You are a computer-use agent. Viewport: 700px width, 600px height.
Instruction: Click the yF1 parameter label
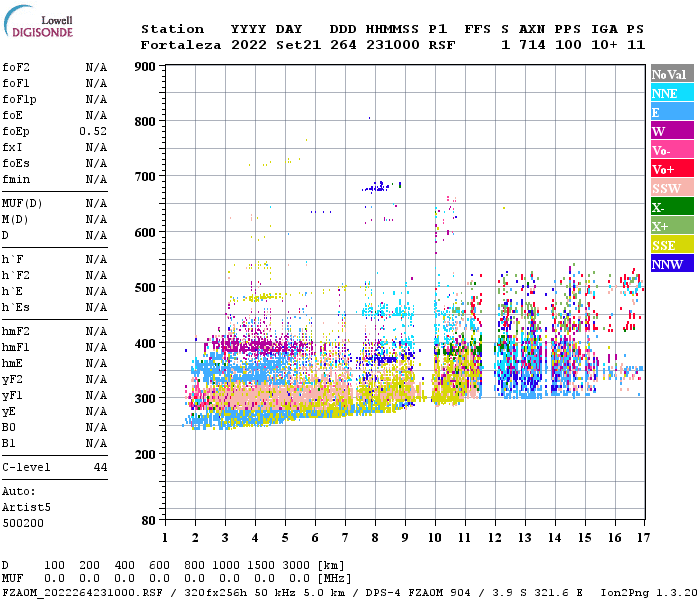12,396
